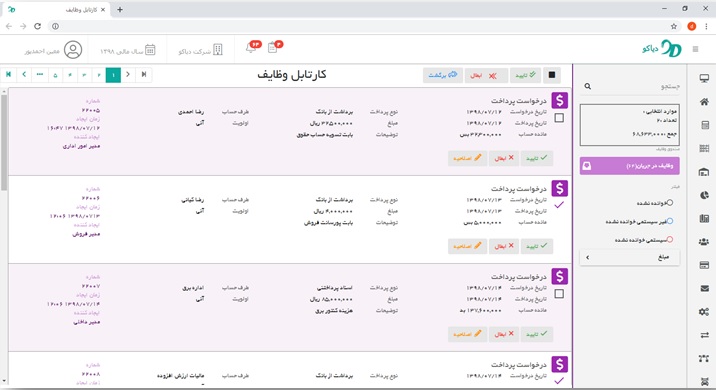Check the first payment request checkbox
This screenshot has width=716, height=390.
point(559,118)
